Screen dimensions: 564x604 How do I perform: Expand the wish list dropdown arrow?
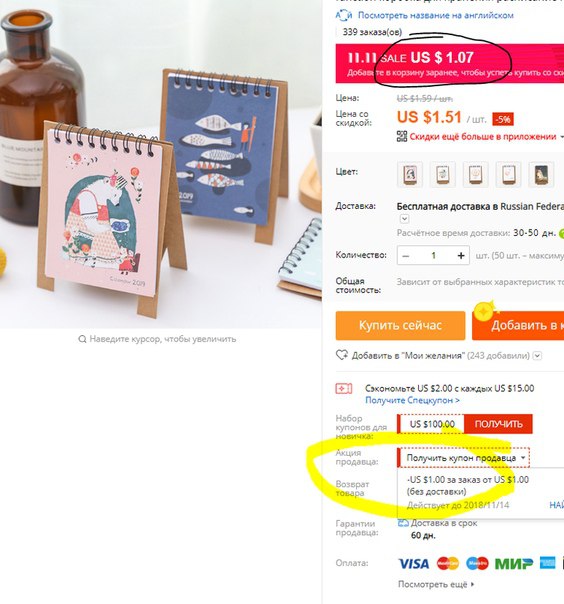click(537, 356)
